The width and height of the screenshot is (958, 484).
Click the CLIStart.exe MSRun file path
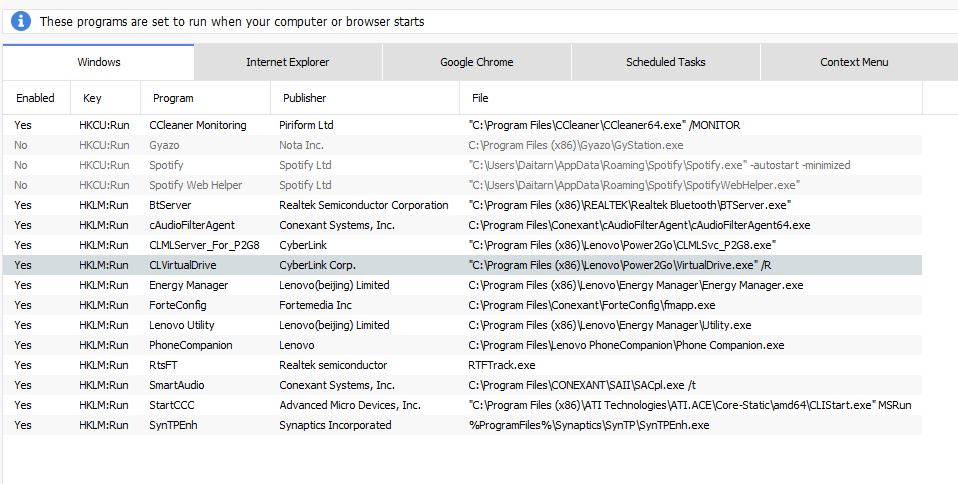(x=690, y=405)
